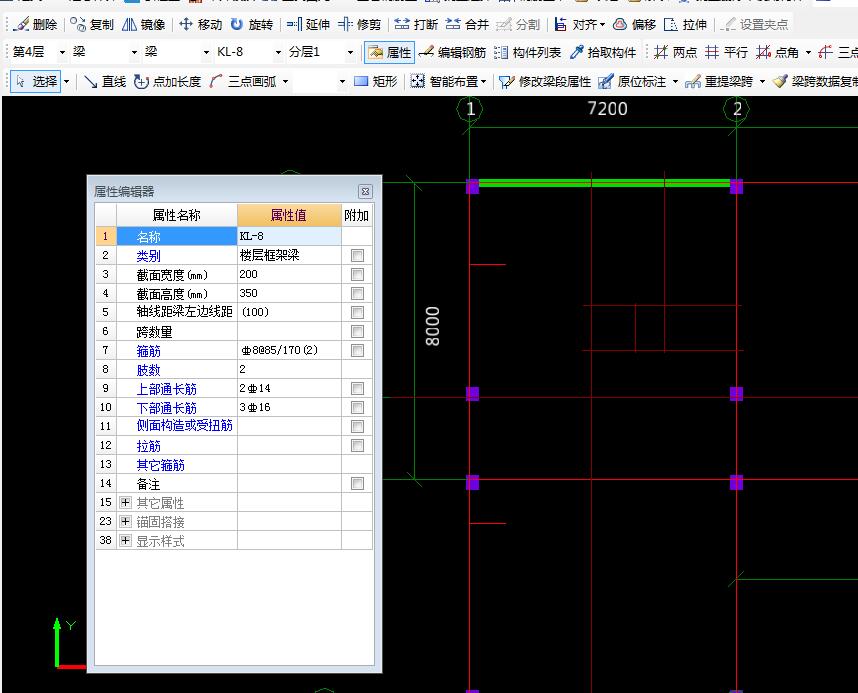Use the 修剪 (trim) tool
The height and width of the screenshot is (693, 858).
coord(360,24)
